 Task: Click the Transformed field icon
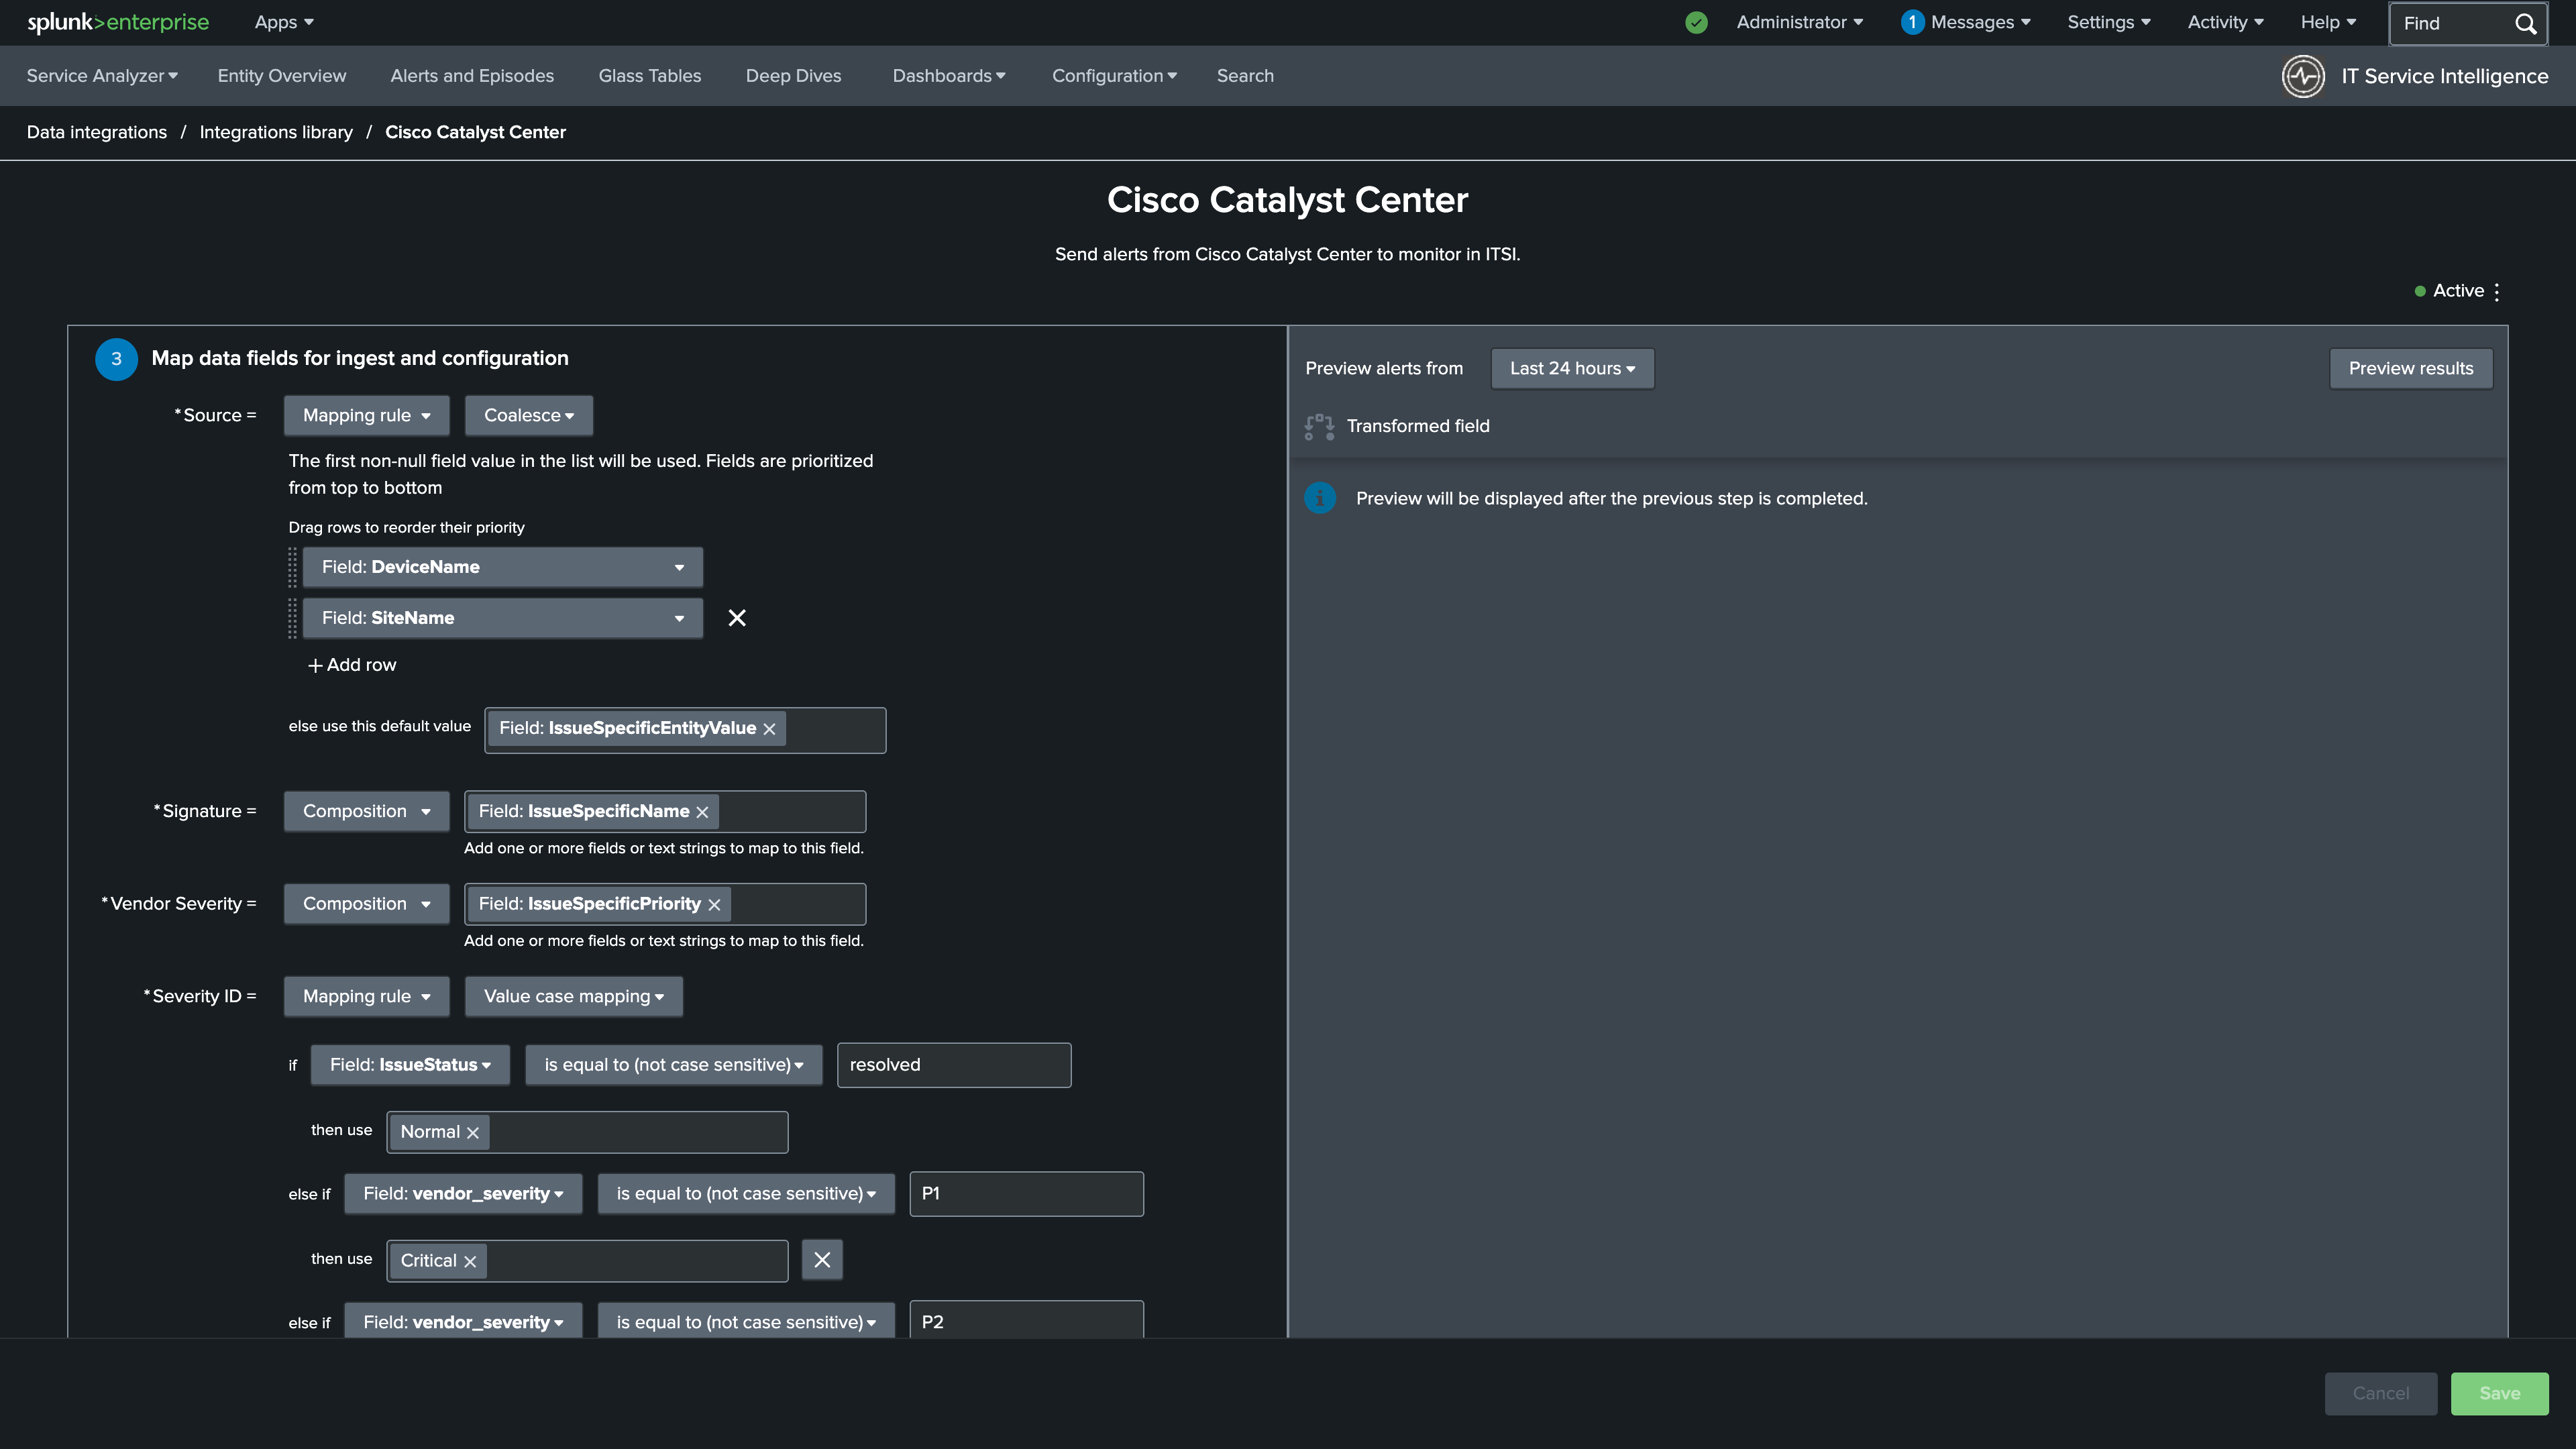1319,427
